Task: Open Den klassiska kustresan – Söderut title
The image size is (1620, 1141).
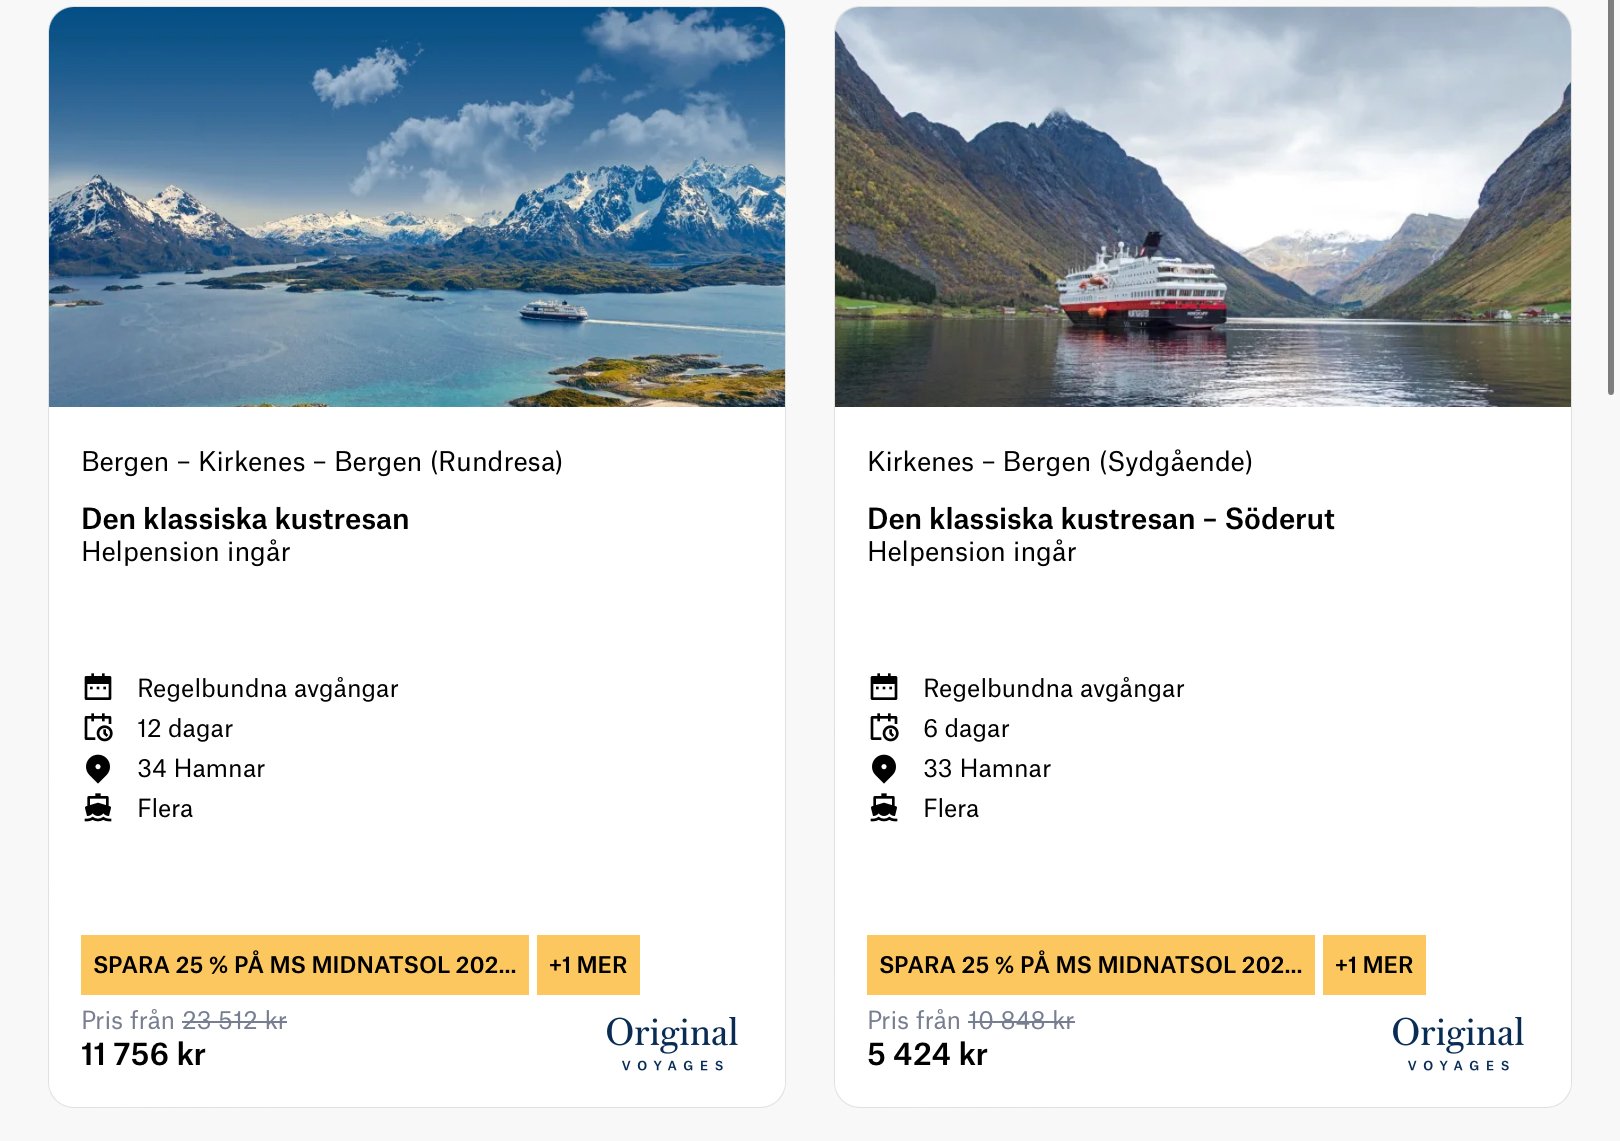Action: pyautogui.click(x=1101, y=519)
